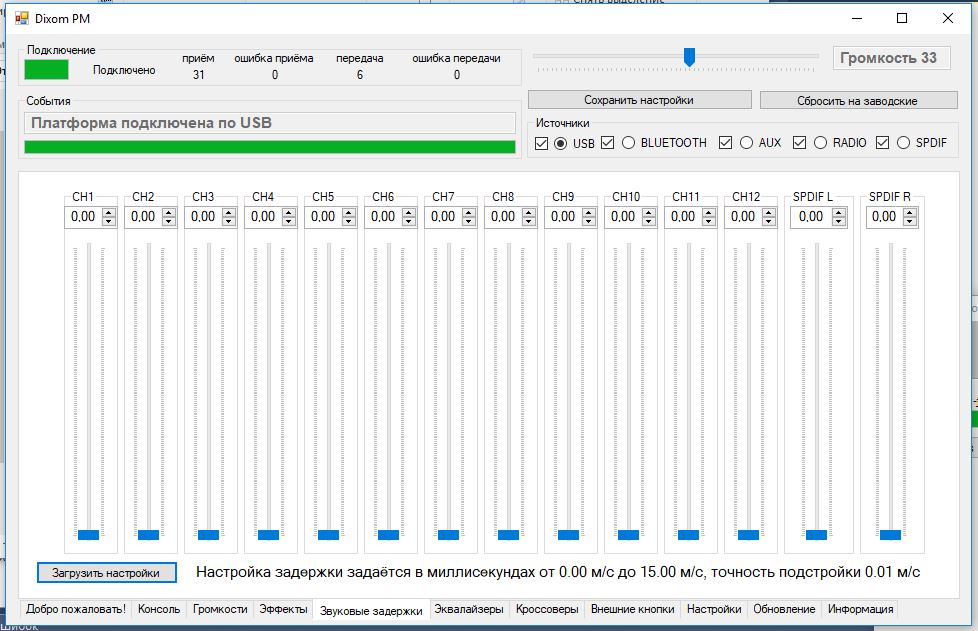Increase SPDIF R delay with the up arrow
The width and height of the screenshot is (978, 631).
[x=908, y=212]
